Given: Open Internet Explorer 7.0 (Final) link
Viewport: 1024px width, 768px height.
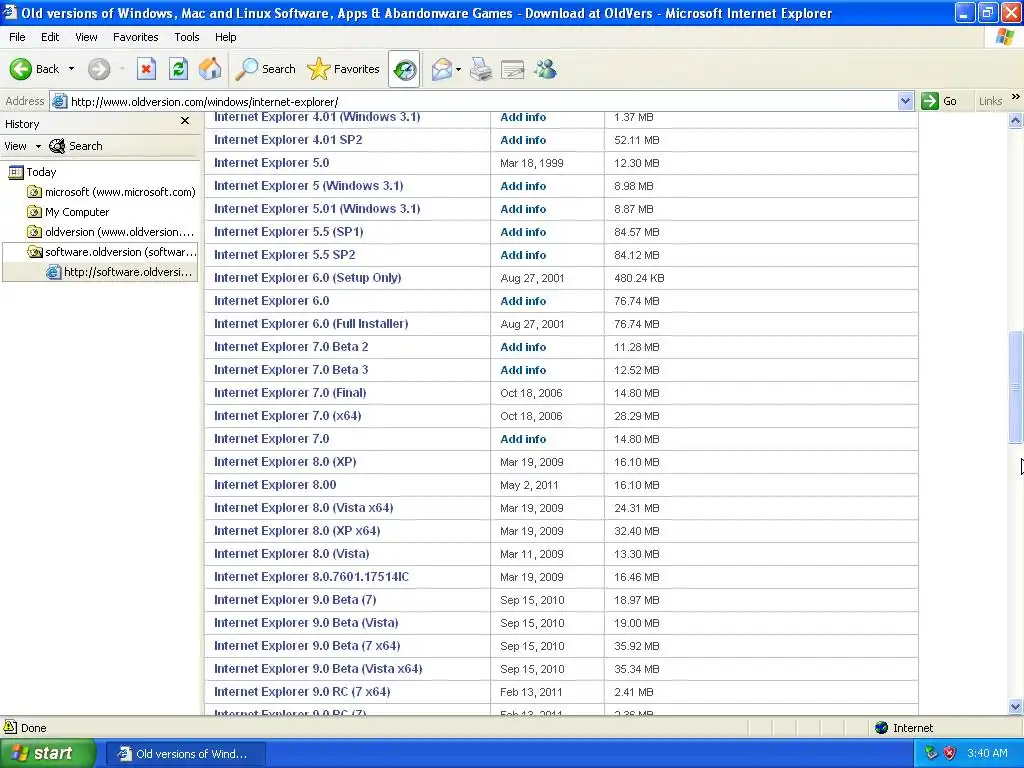Looking at the screenshot, I should pos(290,393).
